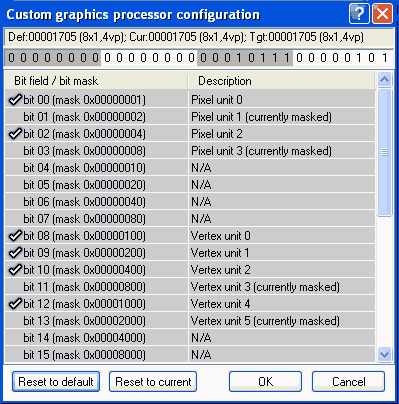Click the Description column header
399x404 pixels.
click(x=282, y=81)
